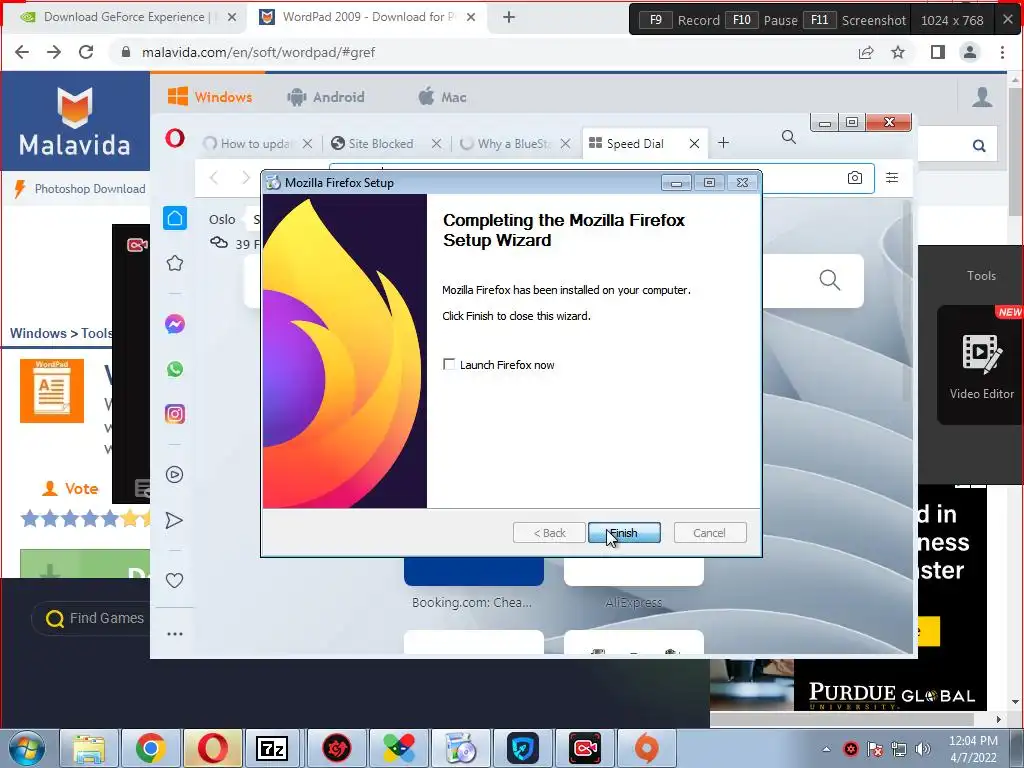This screenshot has height=768, width=1024.
Task: Open Opera home sidebar icon
Action: coord(174,218)
